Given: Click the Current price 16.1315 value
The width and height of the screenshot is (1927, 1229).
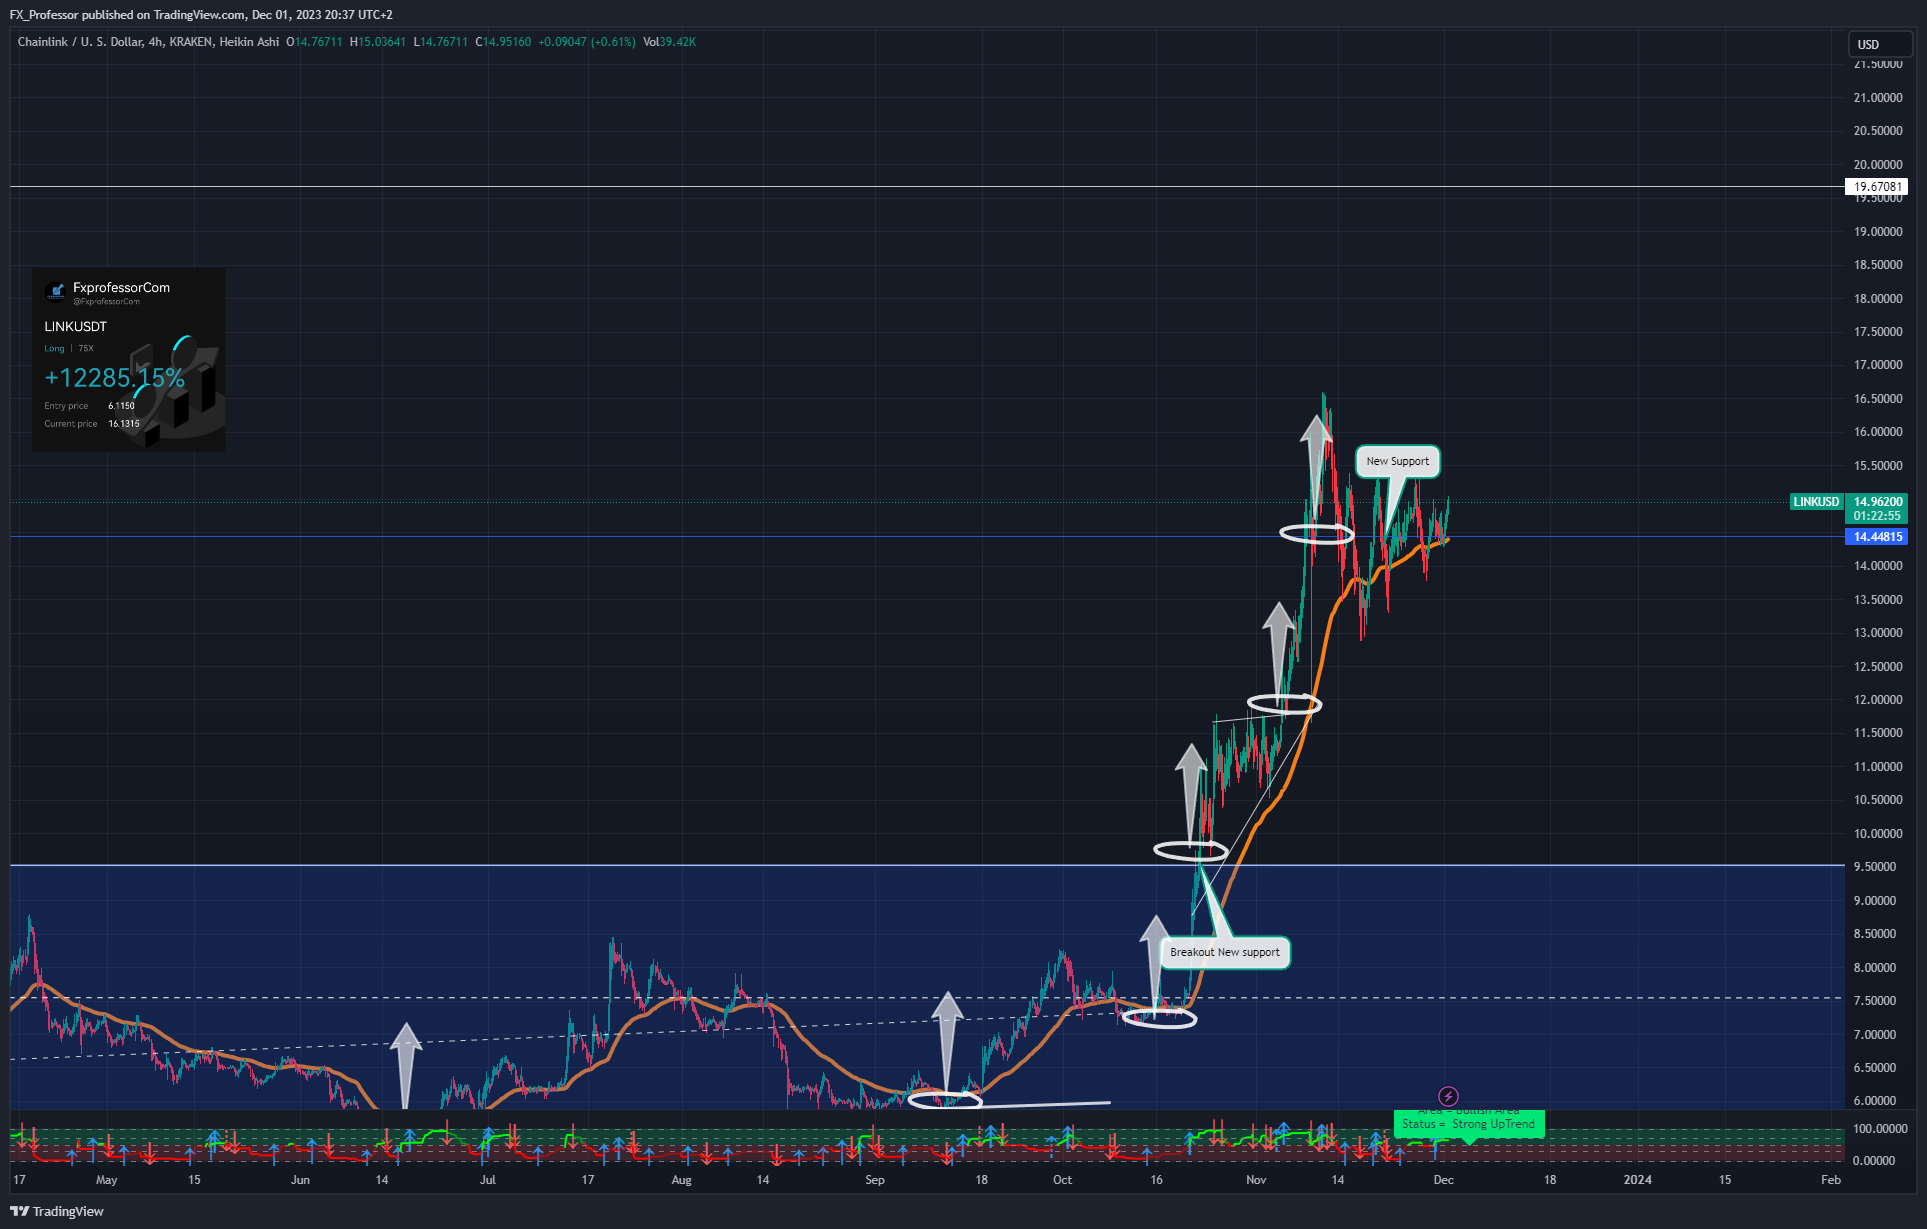Looking at the screenshot, I should point(124,424).
